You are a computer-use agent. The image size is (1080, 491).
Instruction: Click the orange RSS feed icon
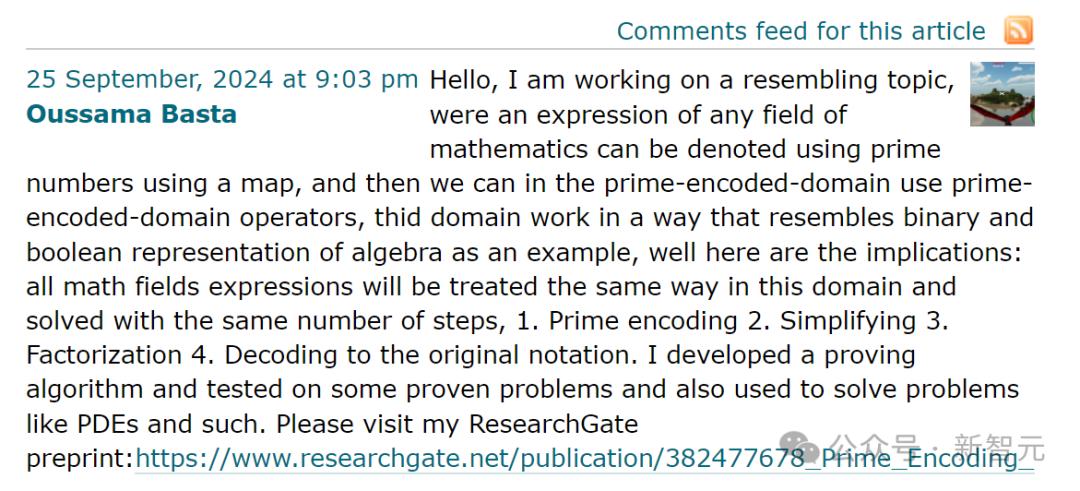coord(1018,31)
